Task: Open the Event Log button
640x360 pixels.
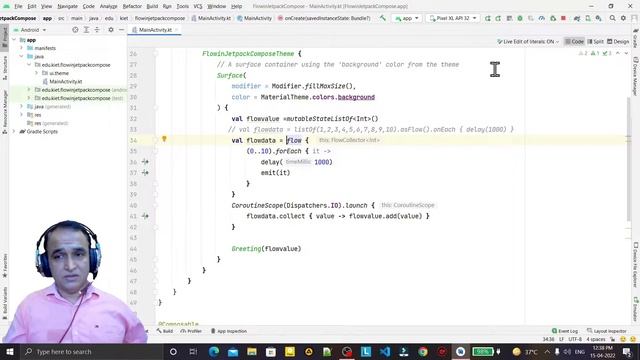Action: click(564, 331)
